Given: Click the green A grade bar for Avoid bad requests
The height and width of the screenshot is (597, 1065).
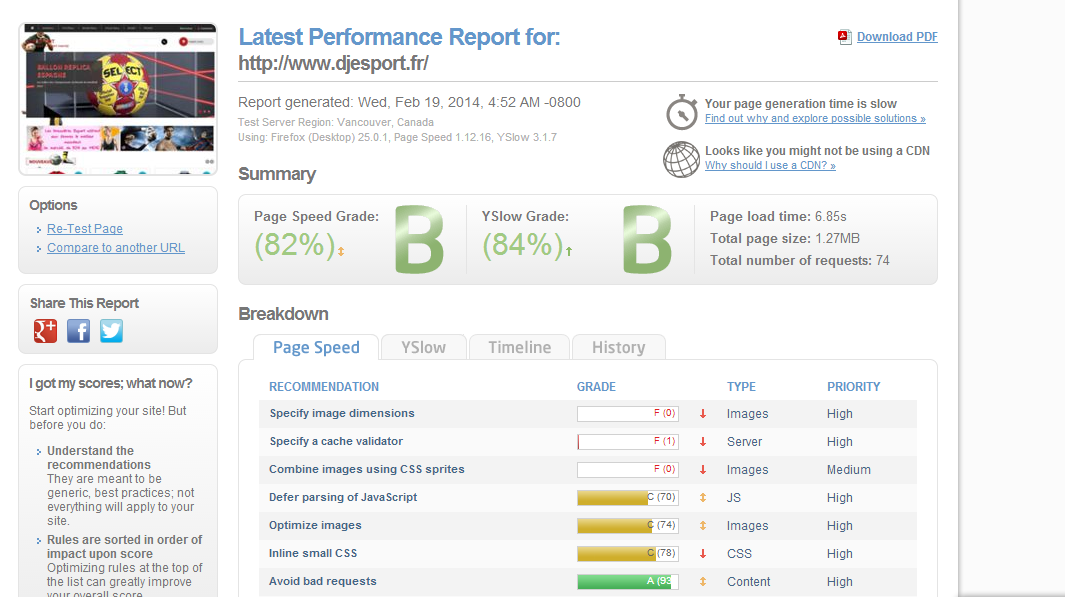Looking at the screenshot, I should click(628, 581).
